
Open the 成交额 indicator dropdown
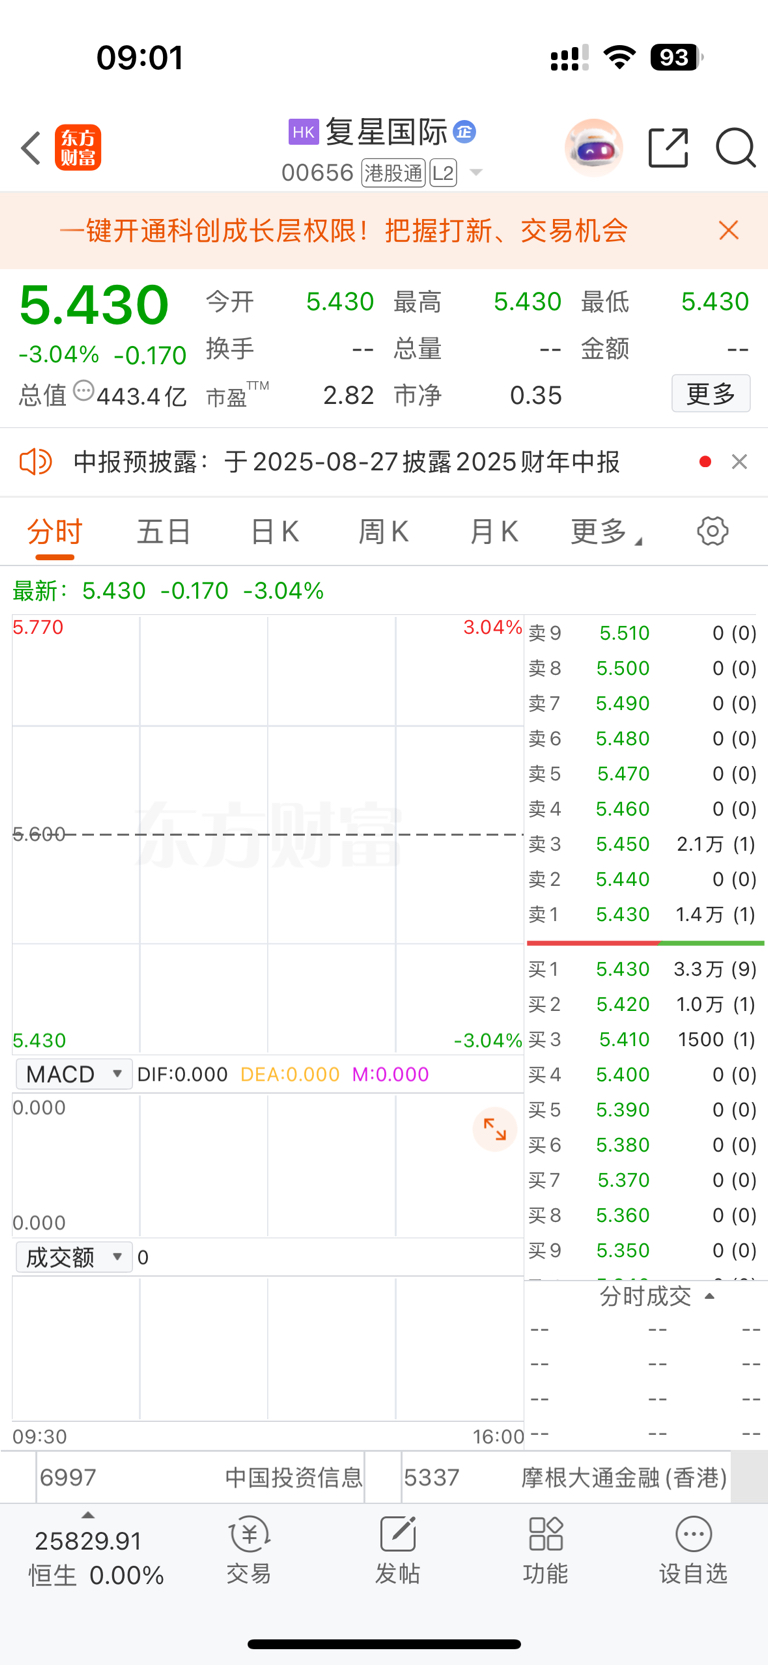74,1257
